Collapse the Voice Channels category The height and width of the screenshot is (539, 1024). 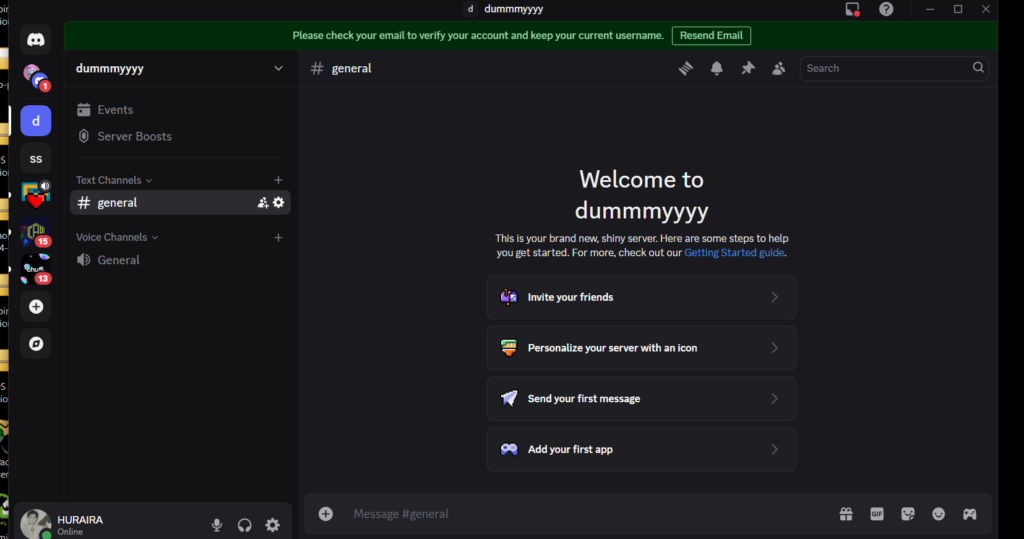(x=117, y=237)
